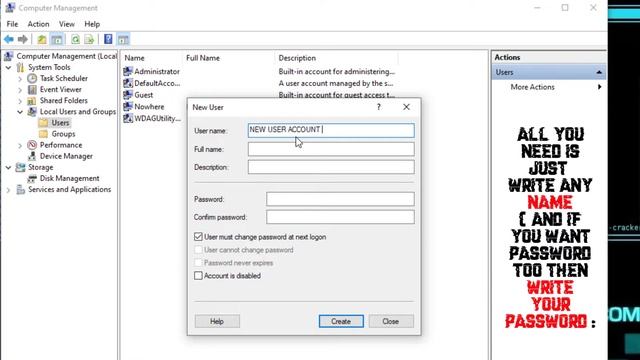Click the Task Scheduler clock icon
Image resolution: width=640 pixels, height=360 pixels.
(x=32, y=78)
